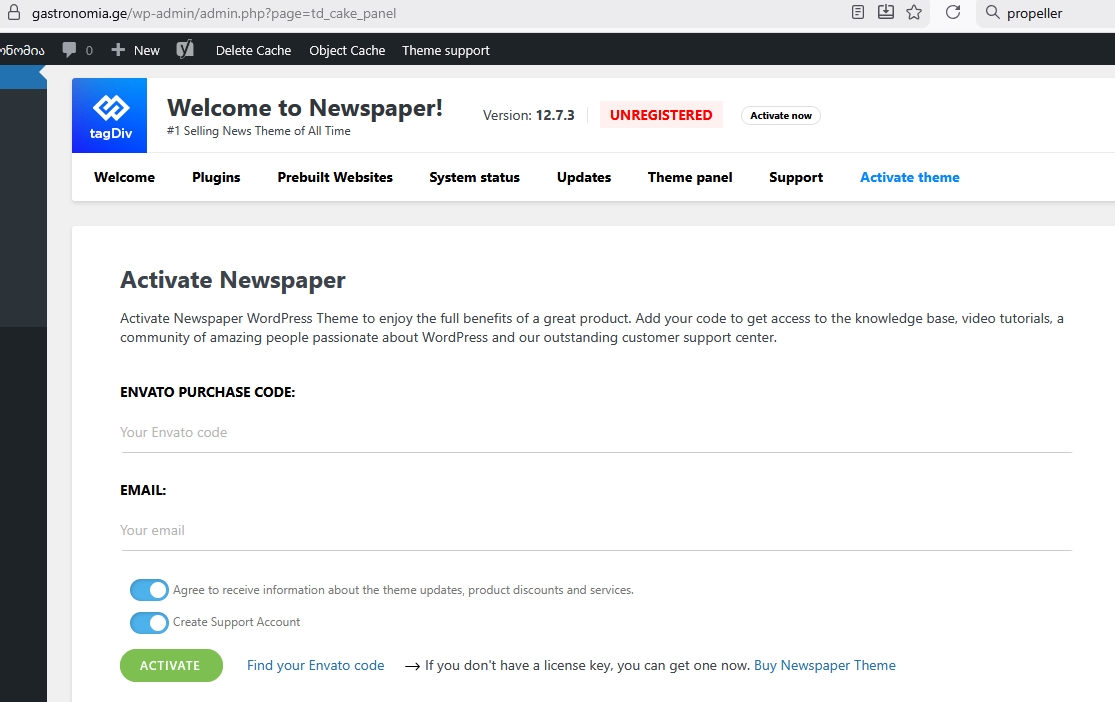Focus the Your email field

click(596, 531)
